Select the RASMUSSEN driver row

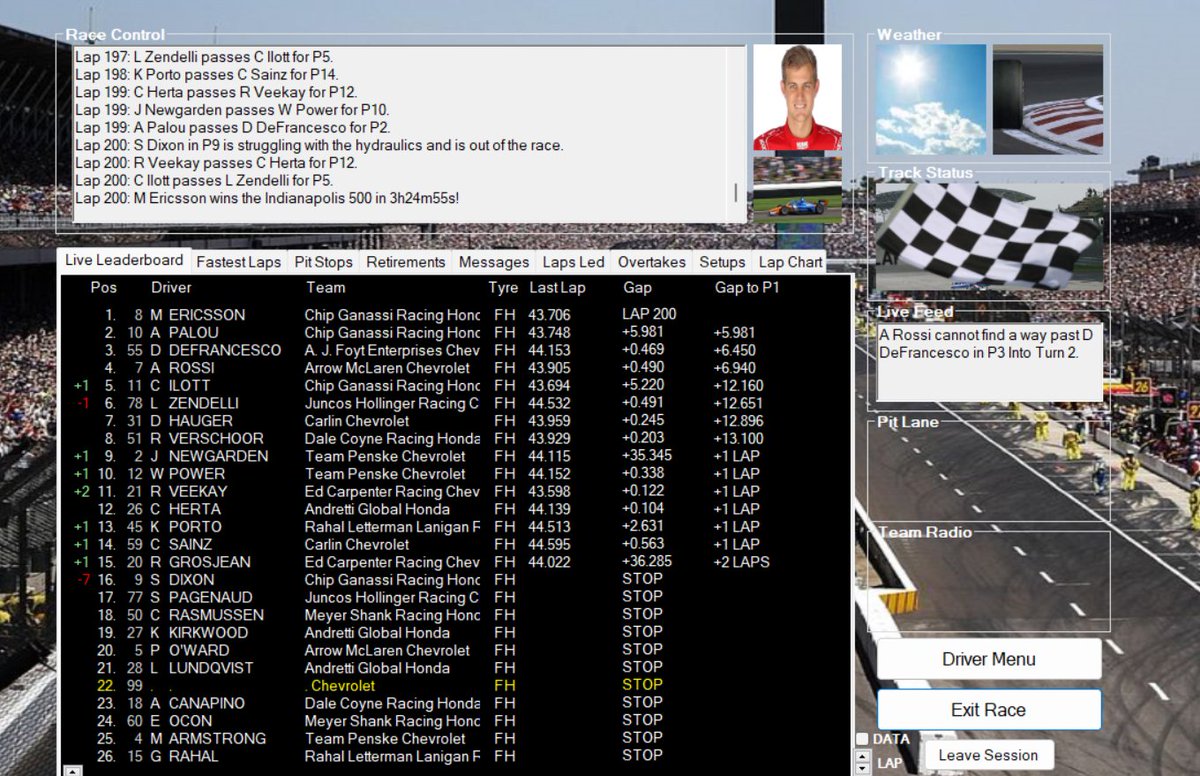(455, 615)
